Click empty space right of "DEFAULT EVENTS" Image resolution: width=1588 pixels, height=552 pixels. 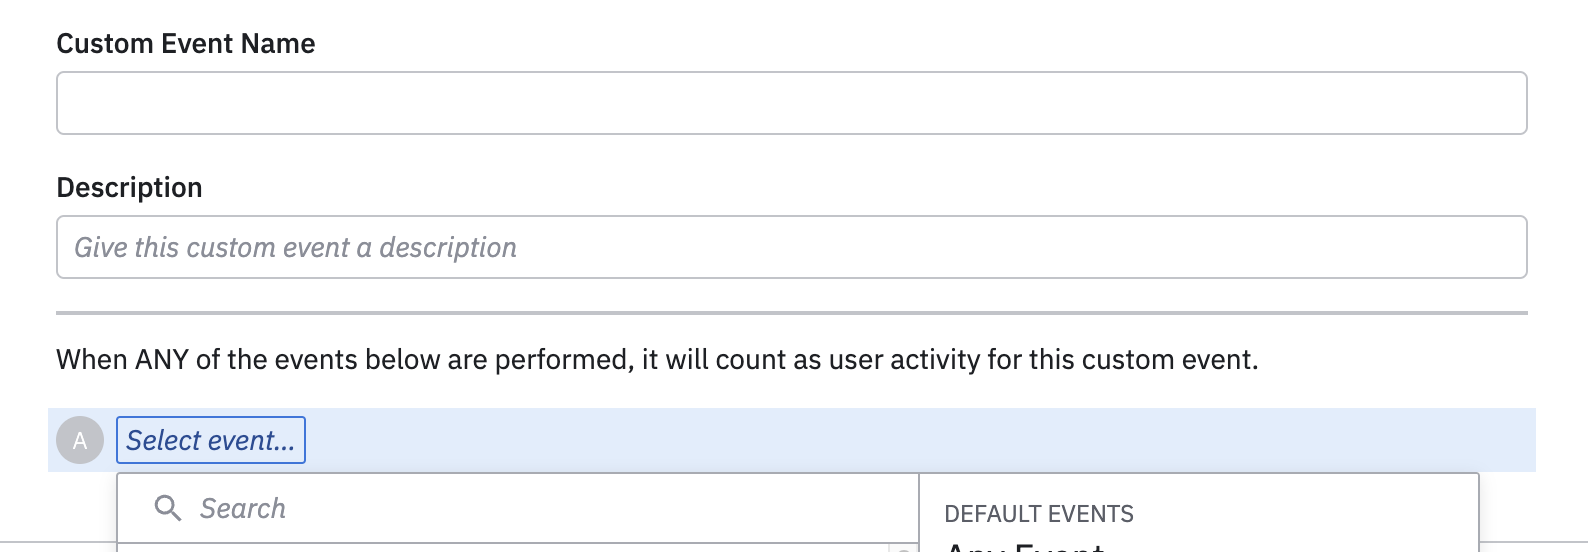[x=1300, y=514]
